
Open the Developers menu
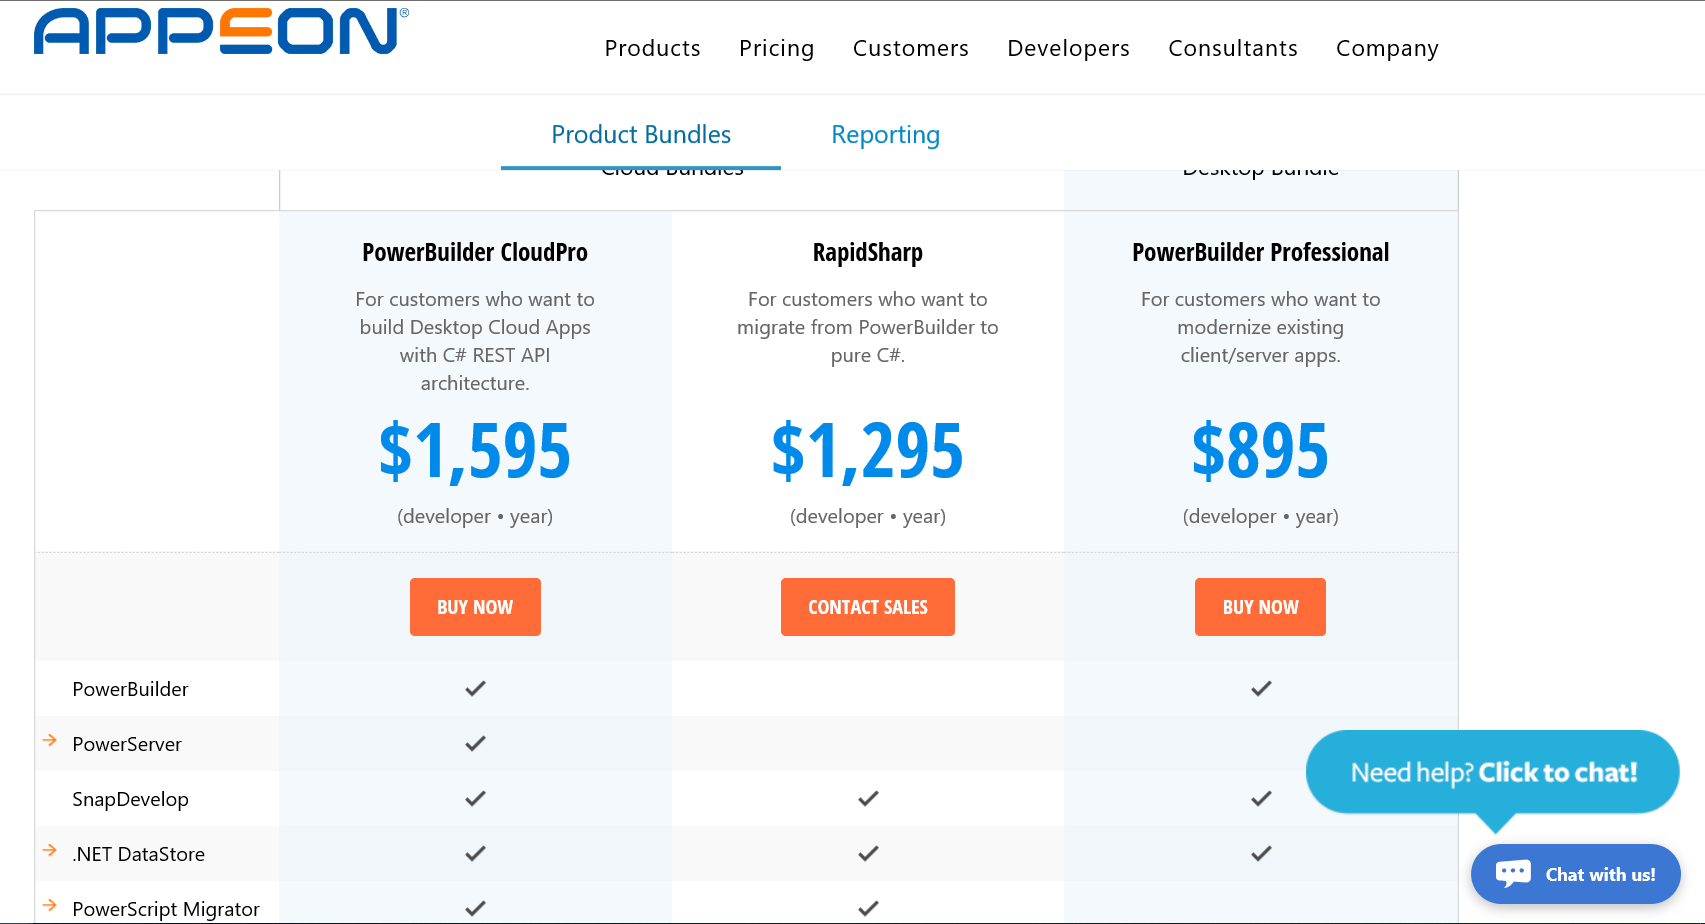(1068, 48)
